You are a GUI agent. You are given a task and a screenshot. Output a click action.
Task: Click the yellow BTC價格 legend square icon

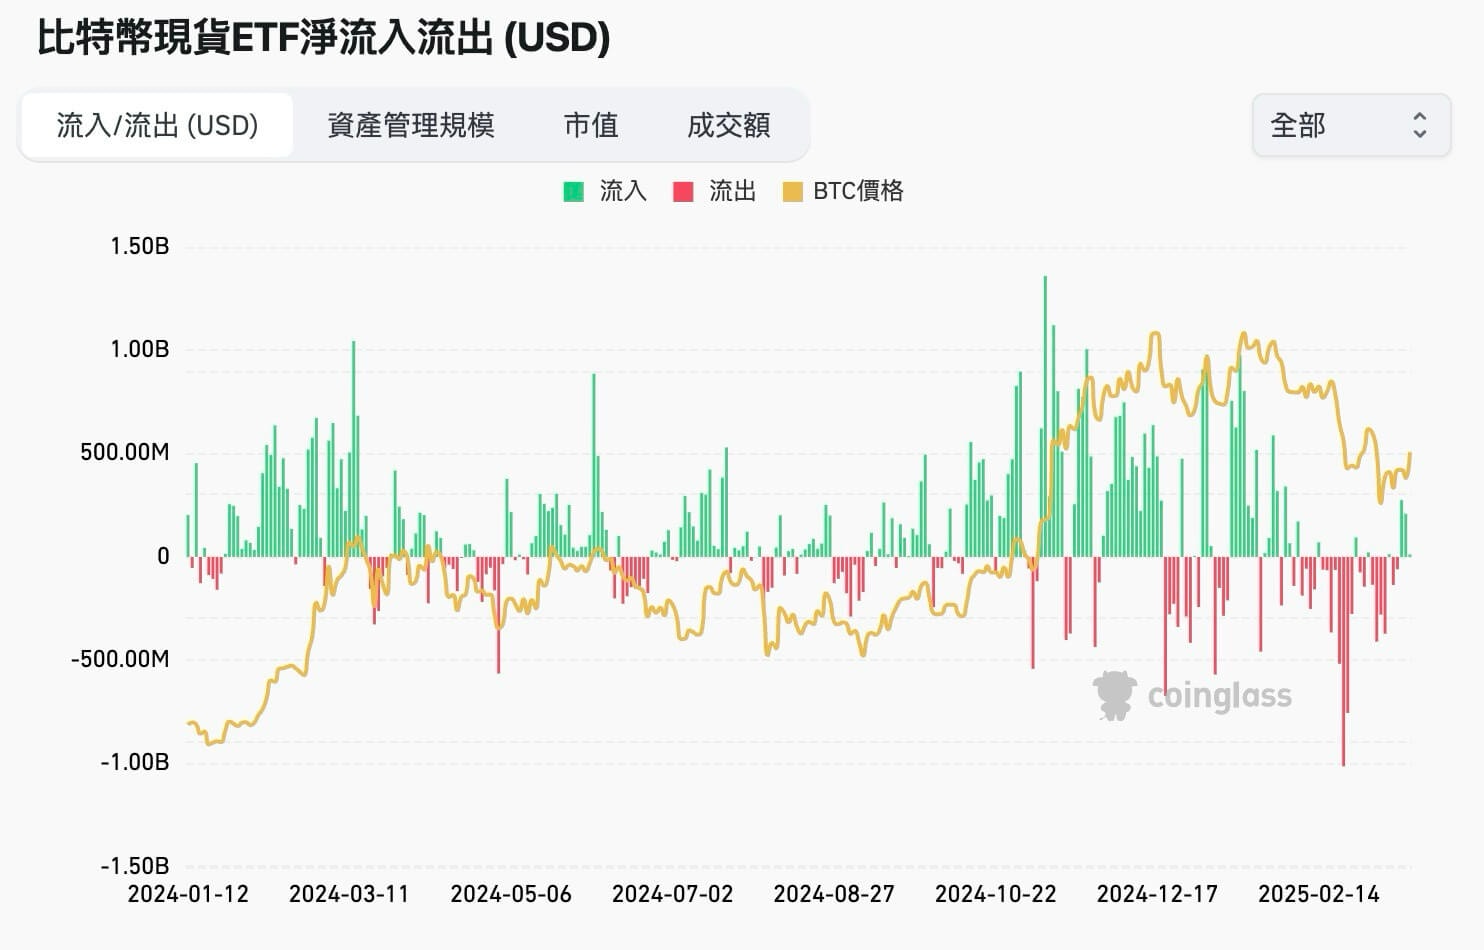point(793,190)
